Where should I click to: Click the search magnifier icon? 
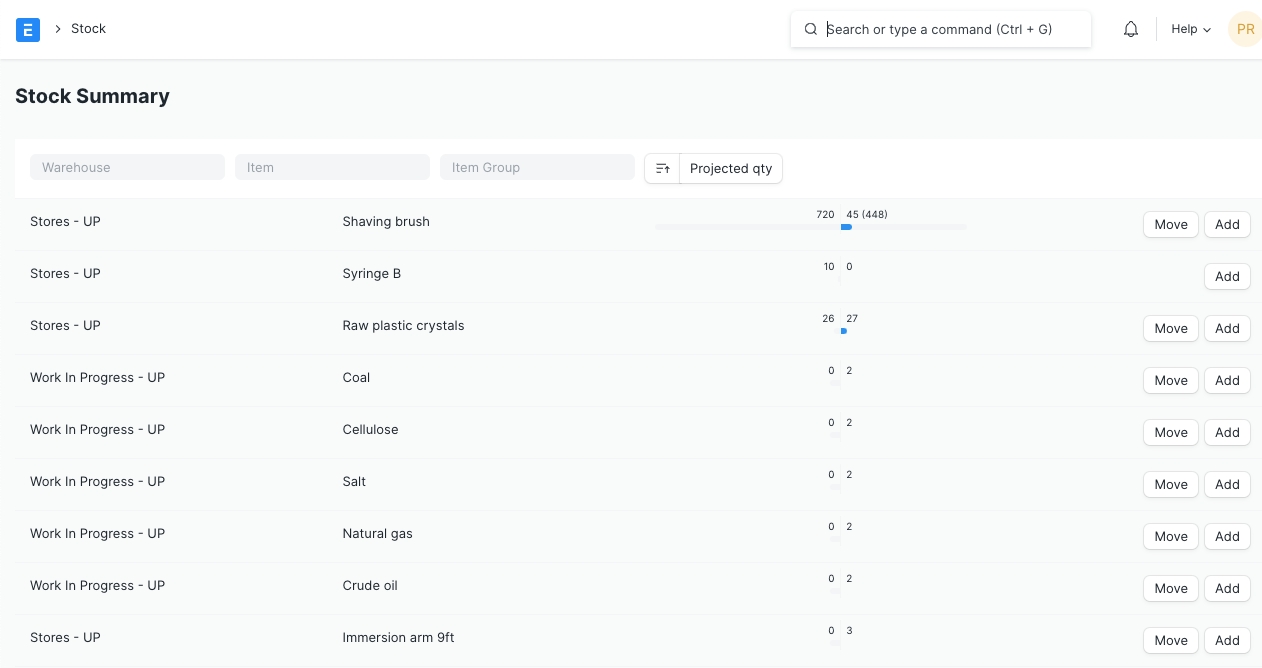pyautogui.click(x=811, y=29)
